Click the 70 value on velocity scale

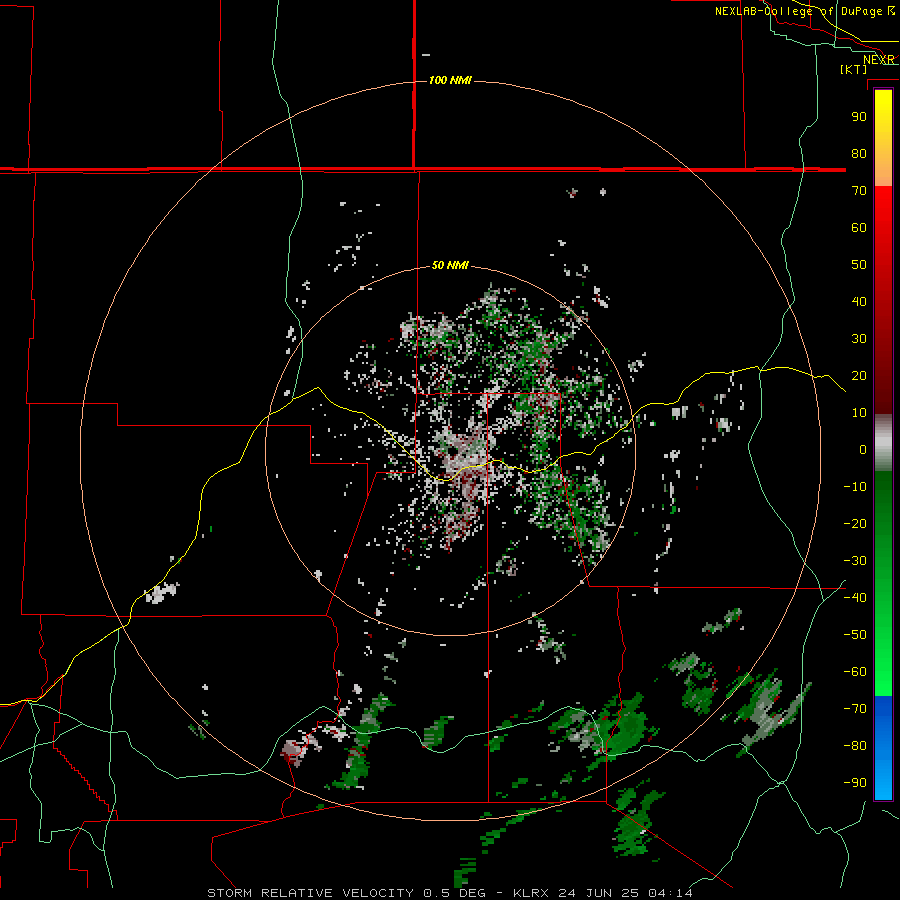[859, 191]
